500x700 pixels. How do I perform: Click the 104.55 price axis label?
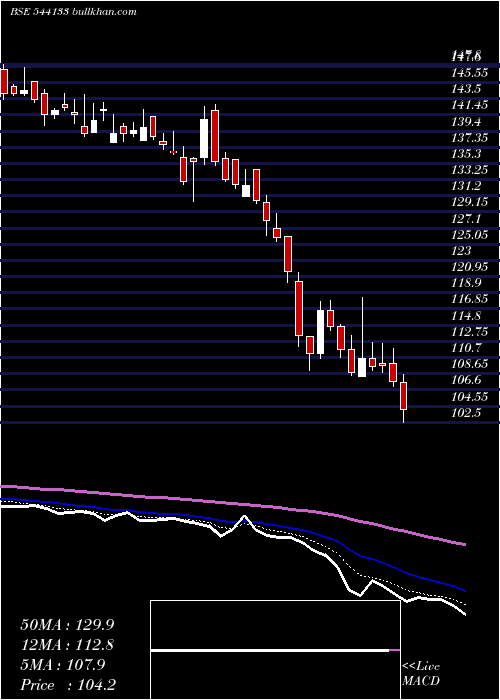[468, 396]
